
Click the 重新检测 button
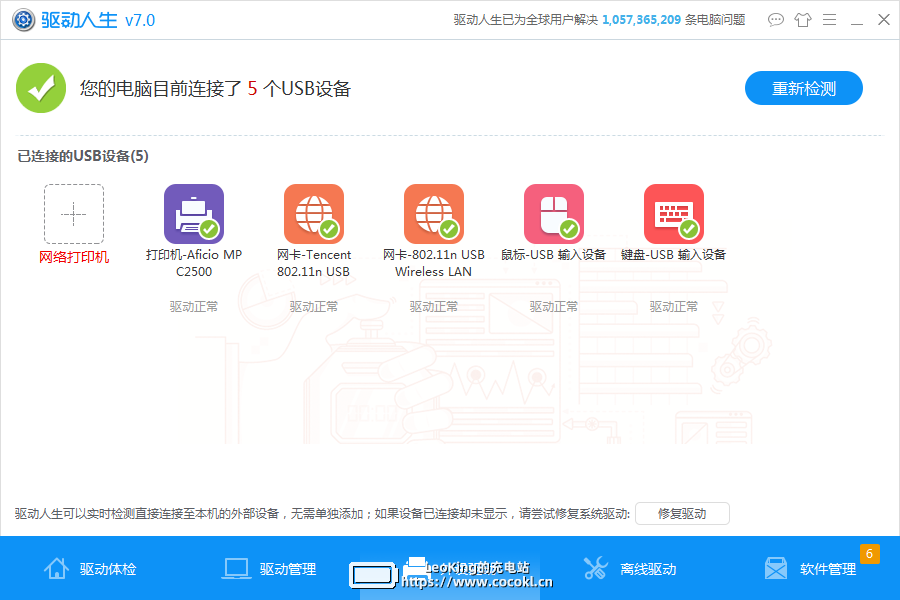(804, 88)
